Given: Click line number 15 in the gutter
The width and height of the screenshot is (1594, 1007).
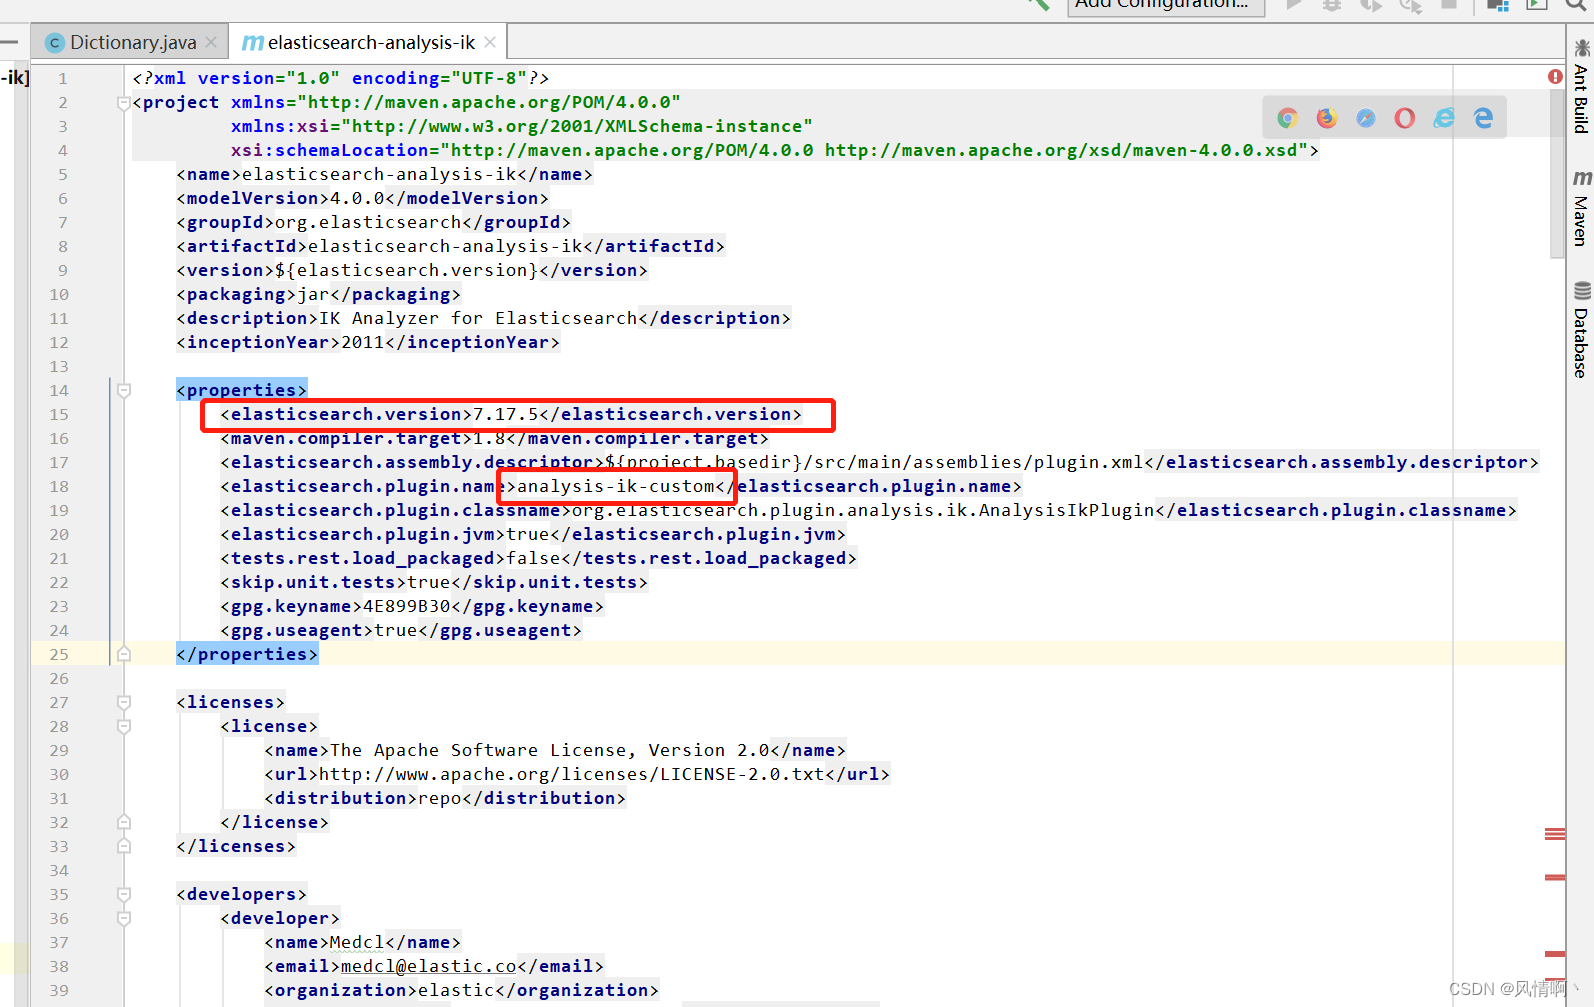Looking at the screenshot, I should pos(59,414).
